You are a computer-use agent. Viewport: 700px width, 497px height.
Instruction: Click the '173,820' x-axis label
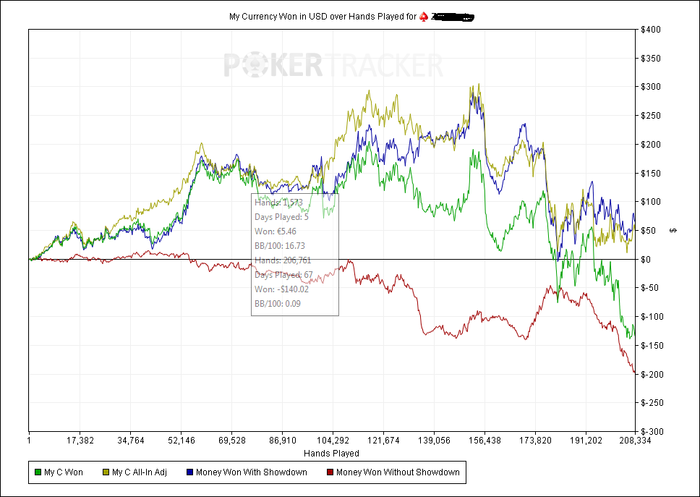pyautogui.click(x=535, y=441)
